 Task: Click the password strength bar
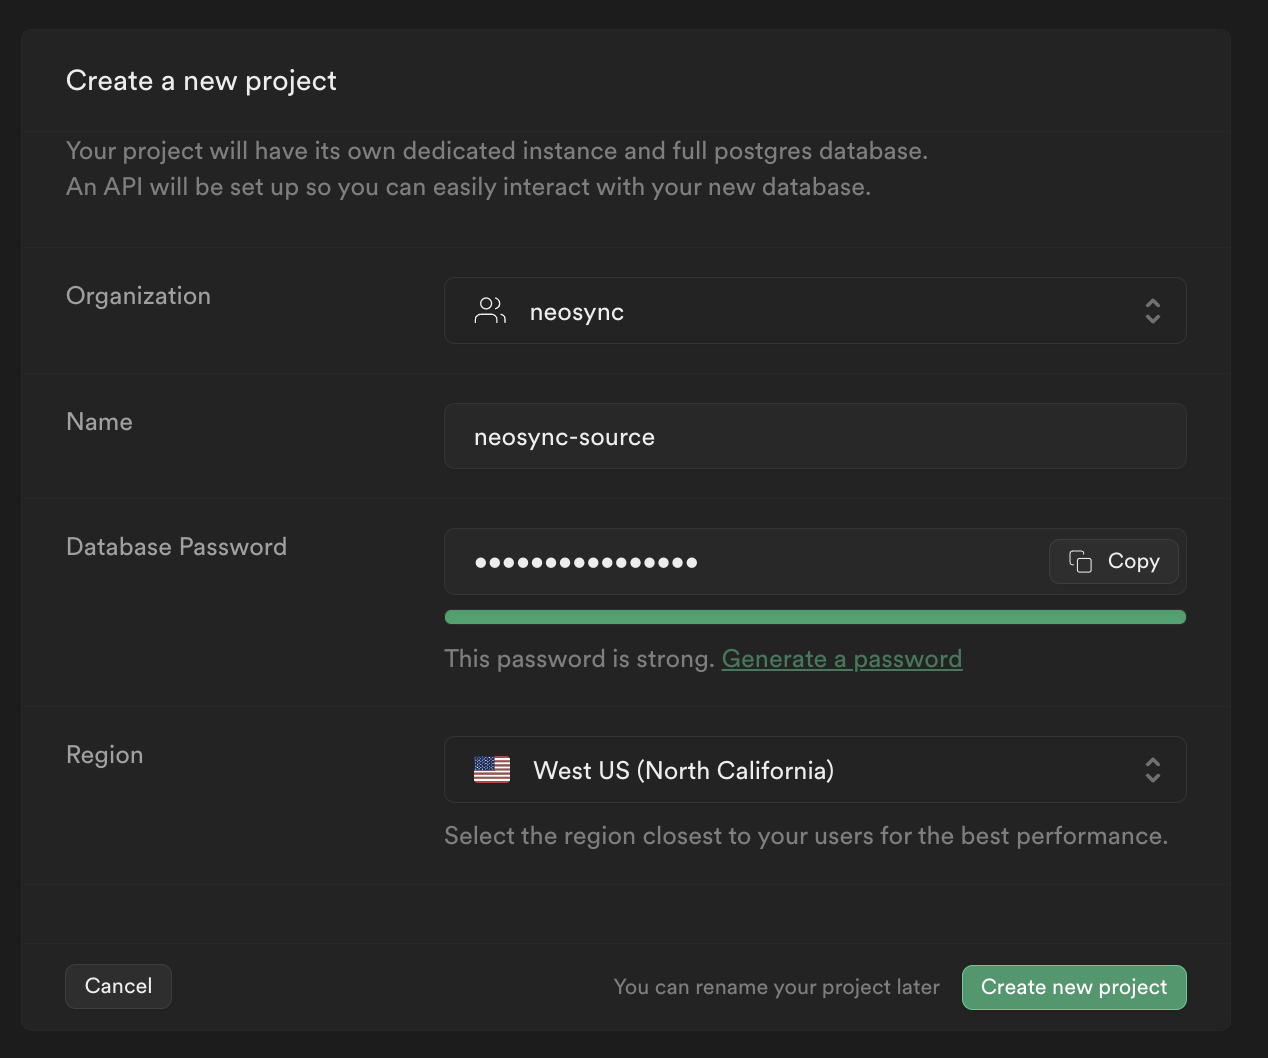click(x=815, y=617)
